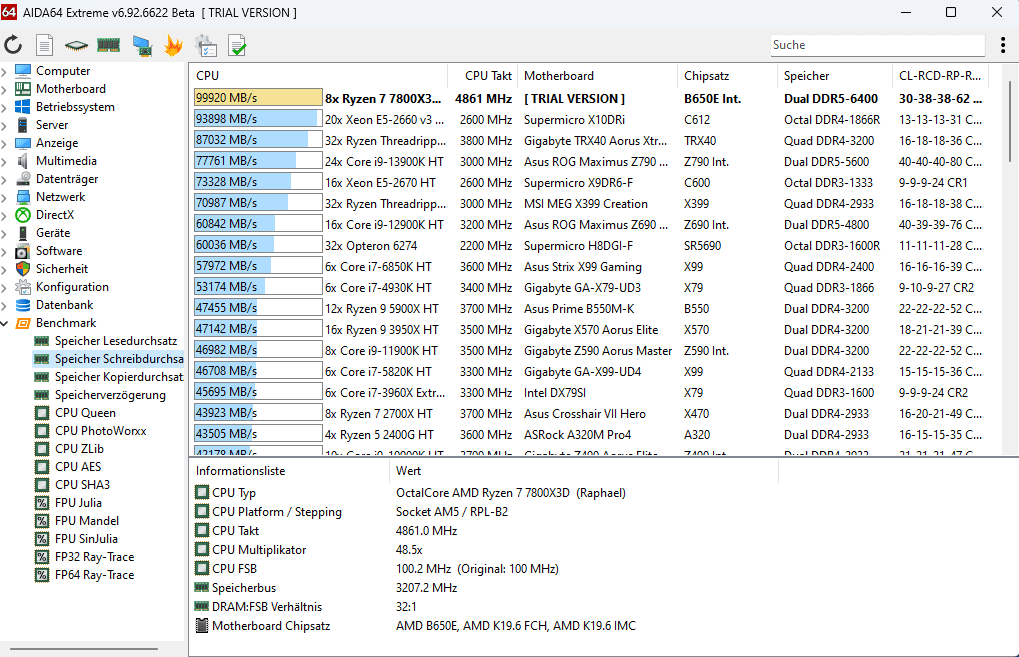Click the Anzeige display icon

point(23,143)
